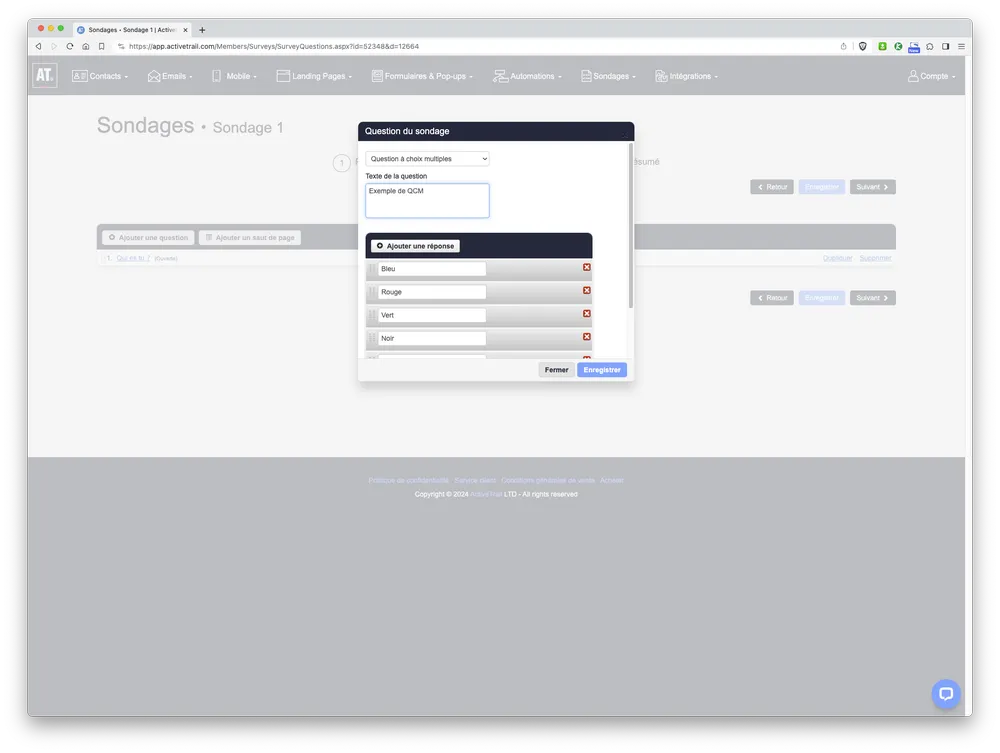1000x753 pixels.
Task: Remove the "Vert" answer via its X icon
Action: (x=586, y=313)
